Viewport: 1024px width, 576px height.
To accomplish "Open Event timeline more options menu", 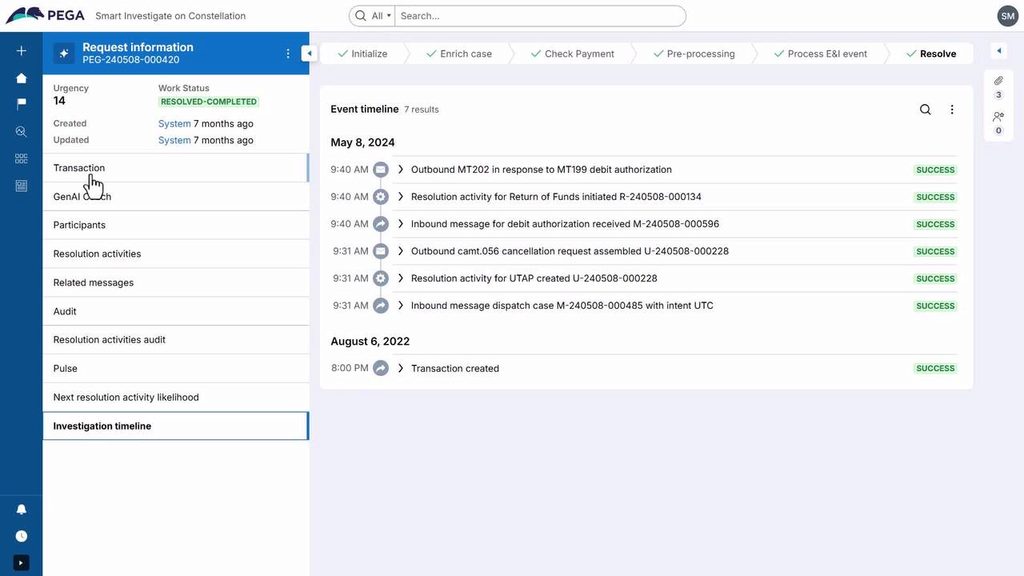I will click(952, 110).
